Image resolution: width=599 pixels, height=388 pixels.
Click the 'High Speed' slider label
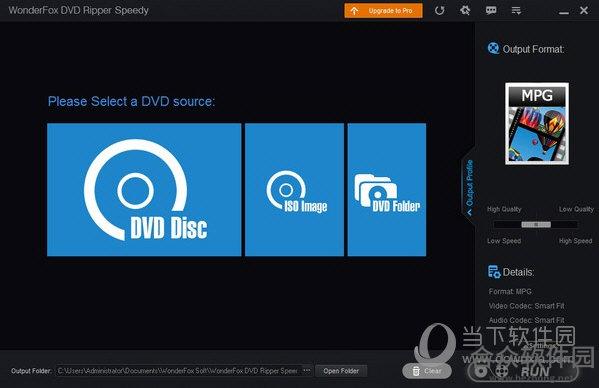click(575, 241)
